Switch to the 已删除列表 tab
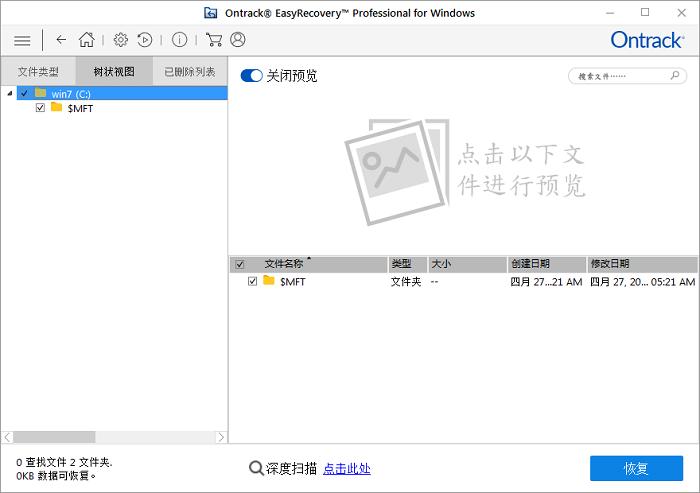 click(190, 71)
